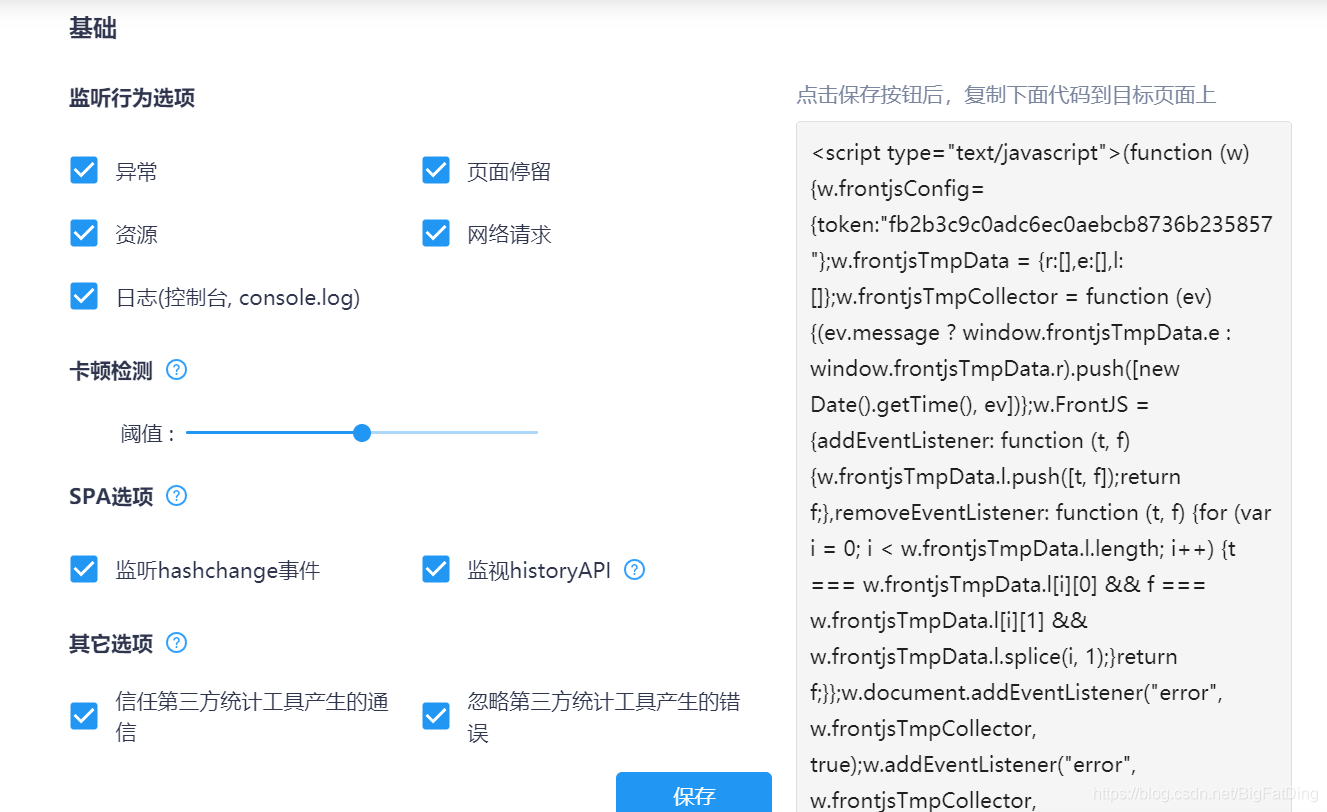Click the 其它选项 label
Image resolution: width=1327 pixels, height=812 pixels.
111,643
